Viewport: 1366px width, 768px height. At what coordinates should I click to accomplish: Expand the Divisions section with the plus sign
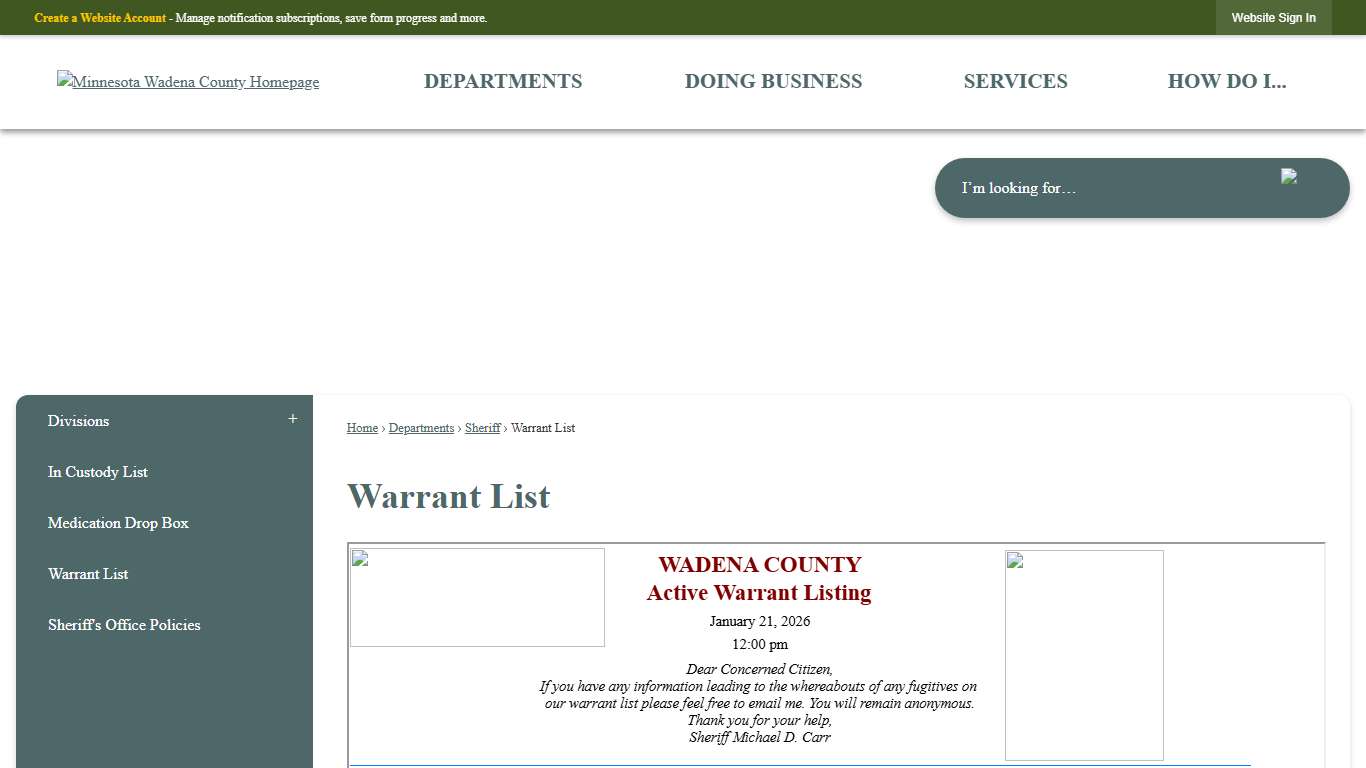coord(292,419)
